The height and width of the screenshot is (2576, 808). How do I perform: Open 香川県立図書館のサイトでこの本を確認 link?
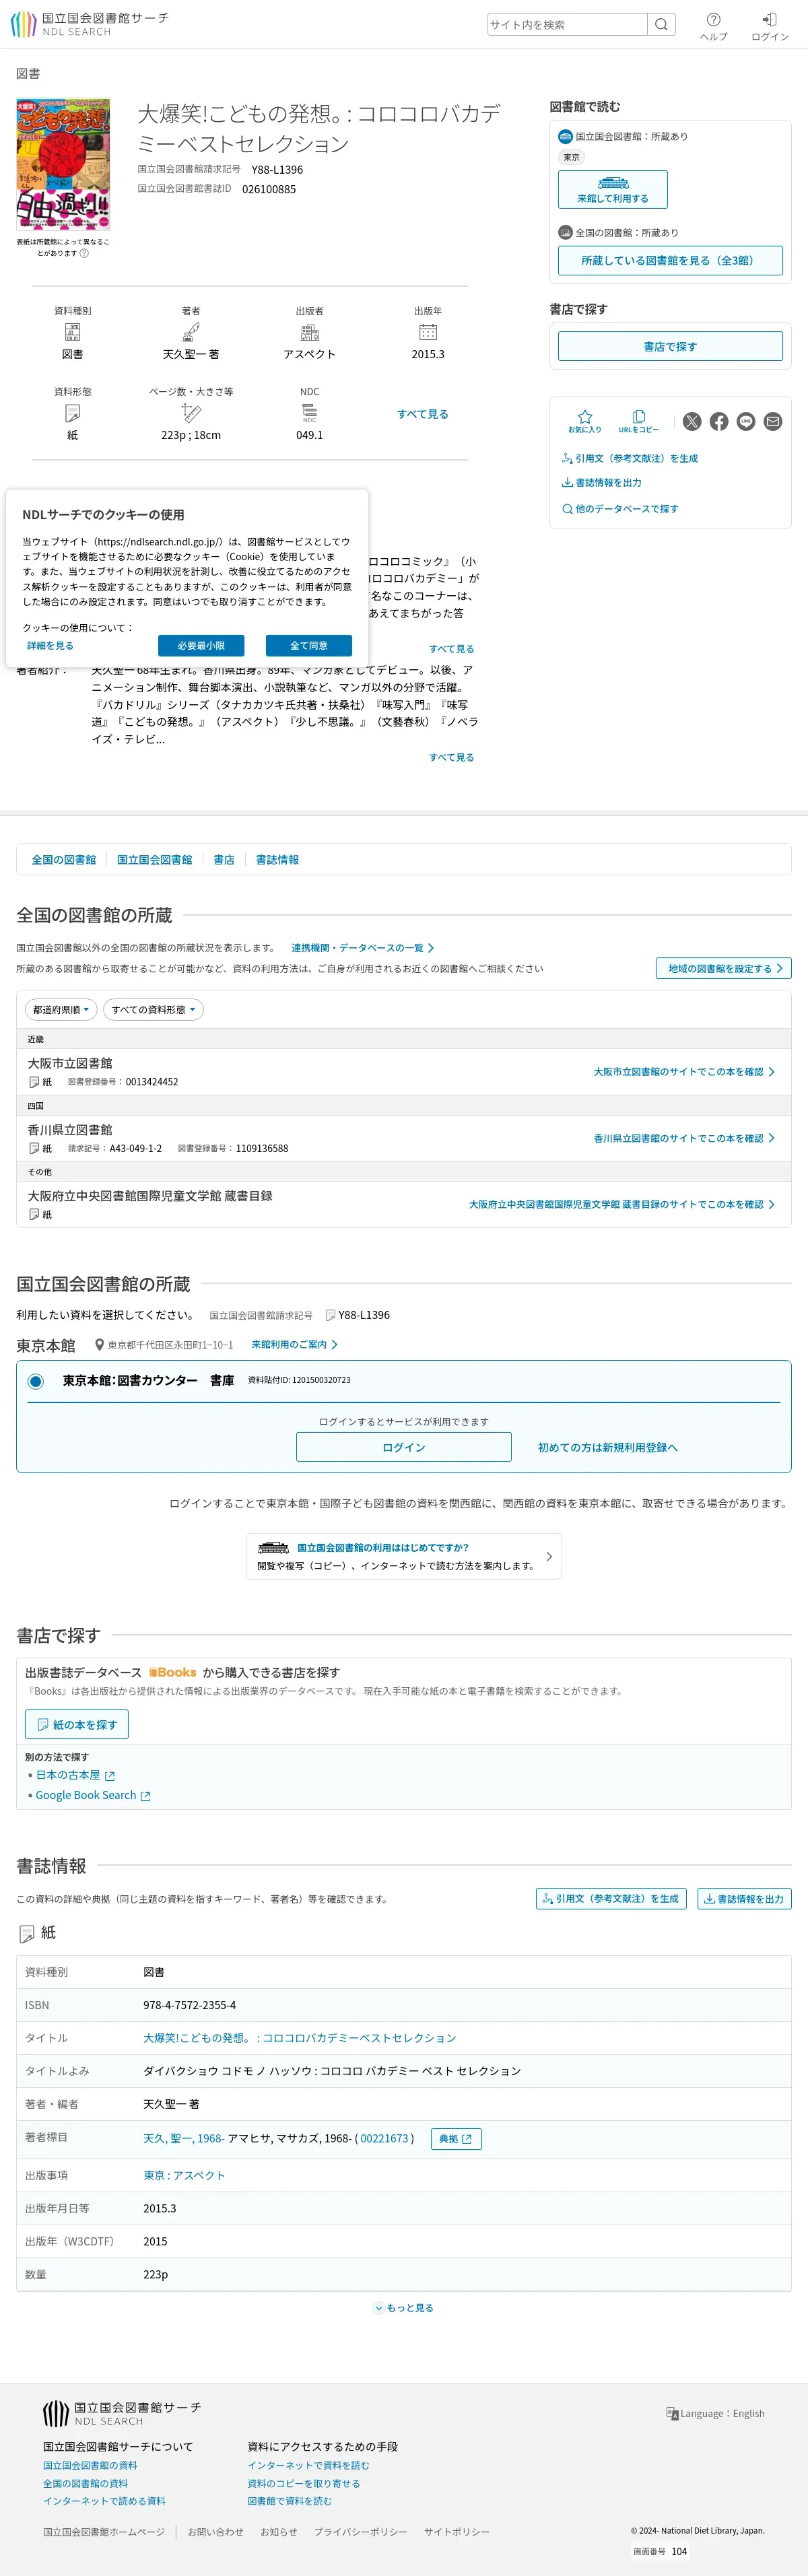(684, 1138)
